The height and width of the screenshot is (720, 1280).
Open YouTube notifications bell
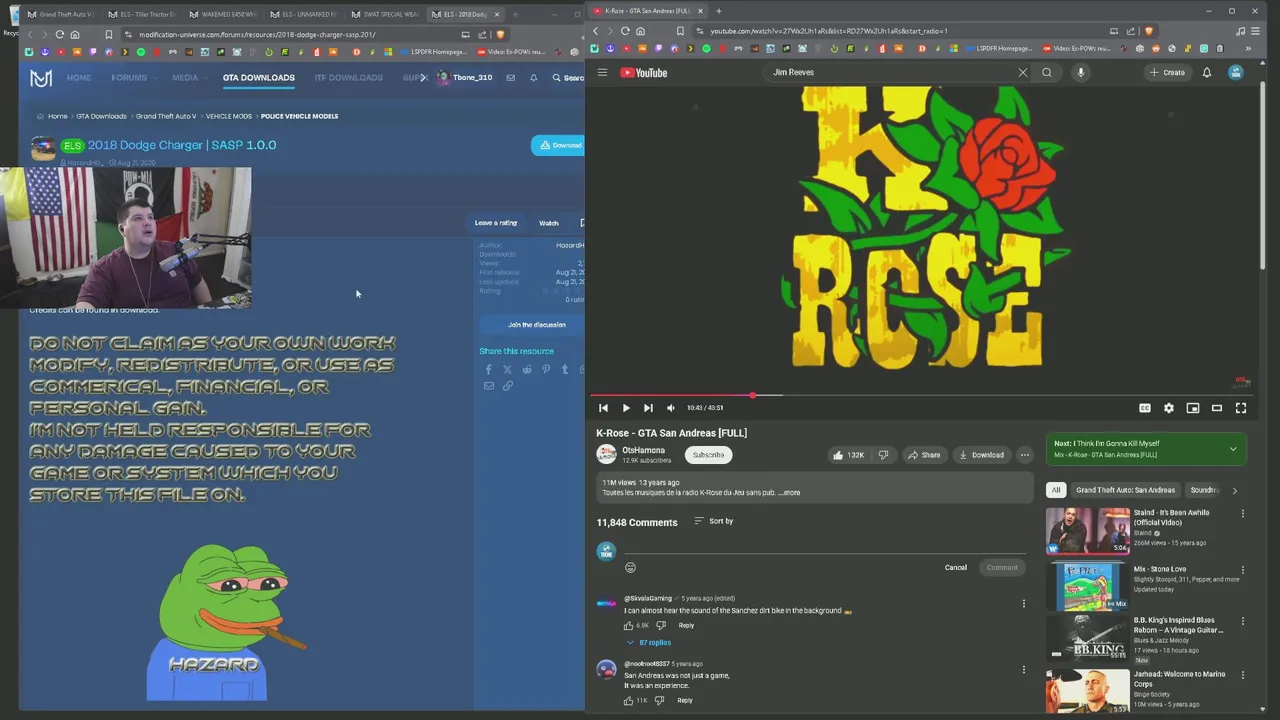click(1207, 72)
